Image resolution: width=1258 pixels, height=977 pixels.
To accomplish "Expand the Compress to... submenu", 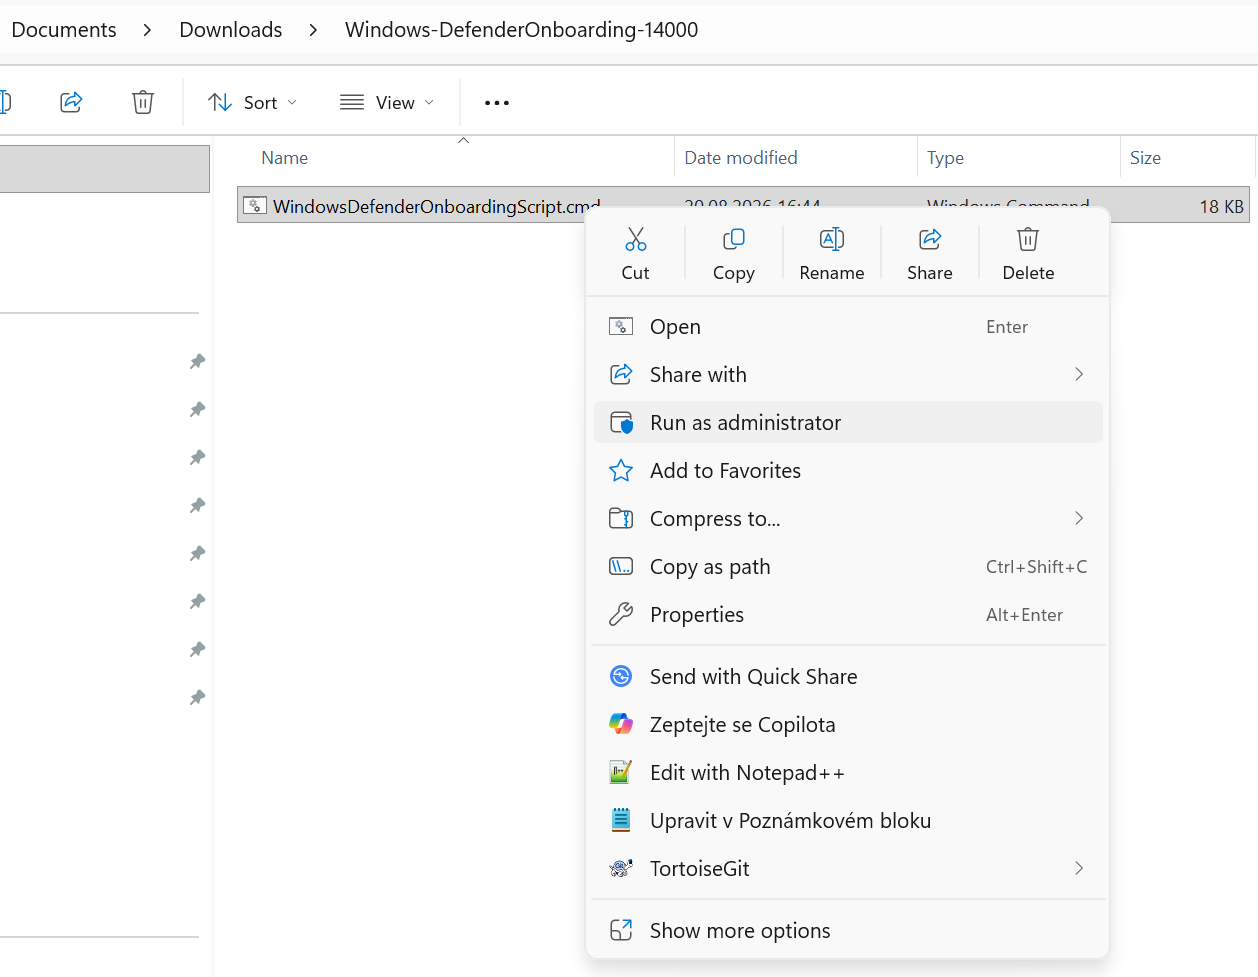I will 848,519.
